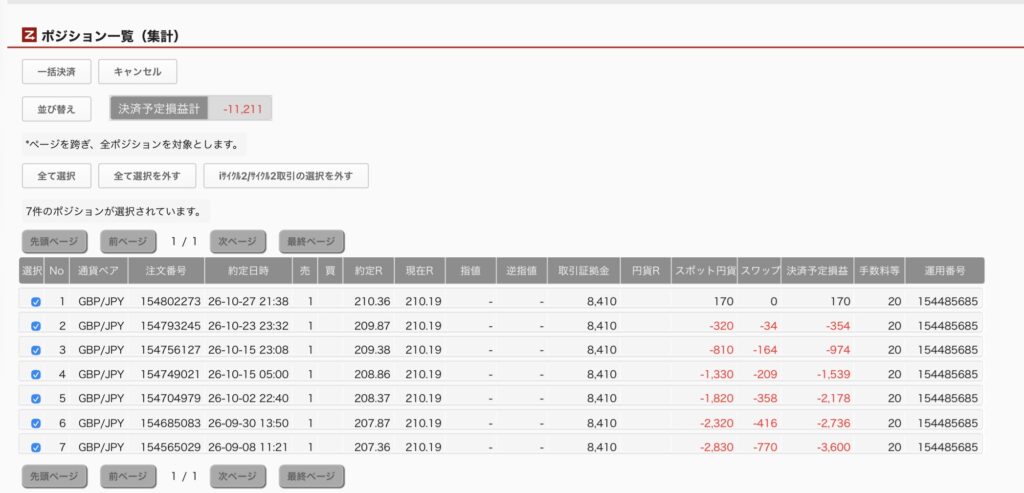This screenshot has height=493, width=1024.
Task: Click 全て選択を外す to deselect all
Action: click(x=147, y=176)
